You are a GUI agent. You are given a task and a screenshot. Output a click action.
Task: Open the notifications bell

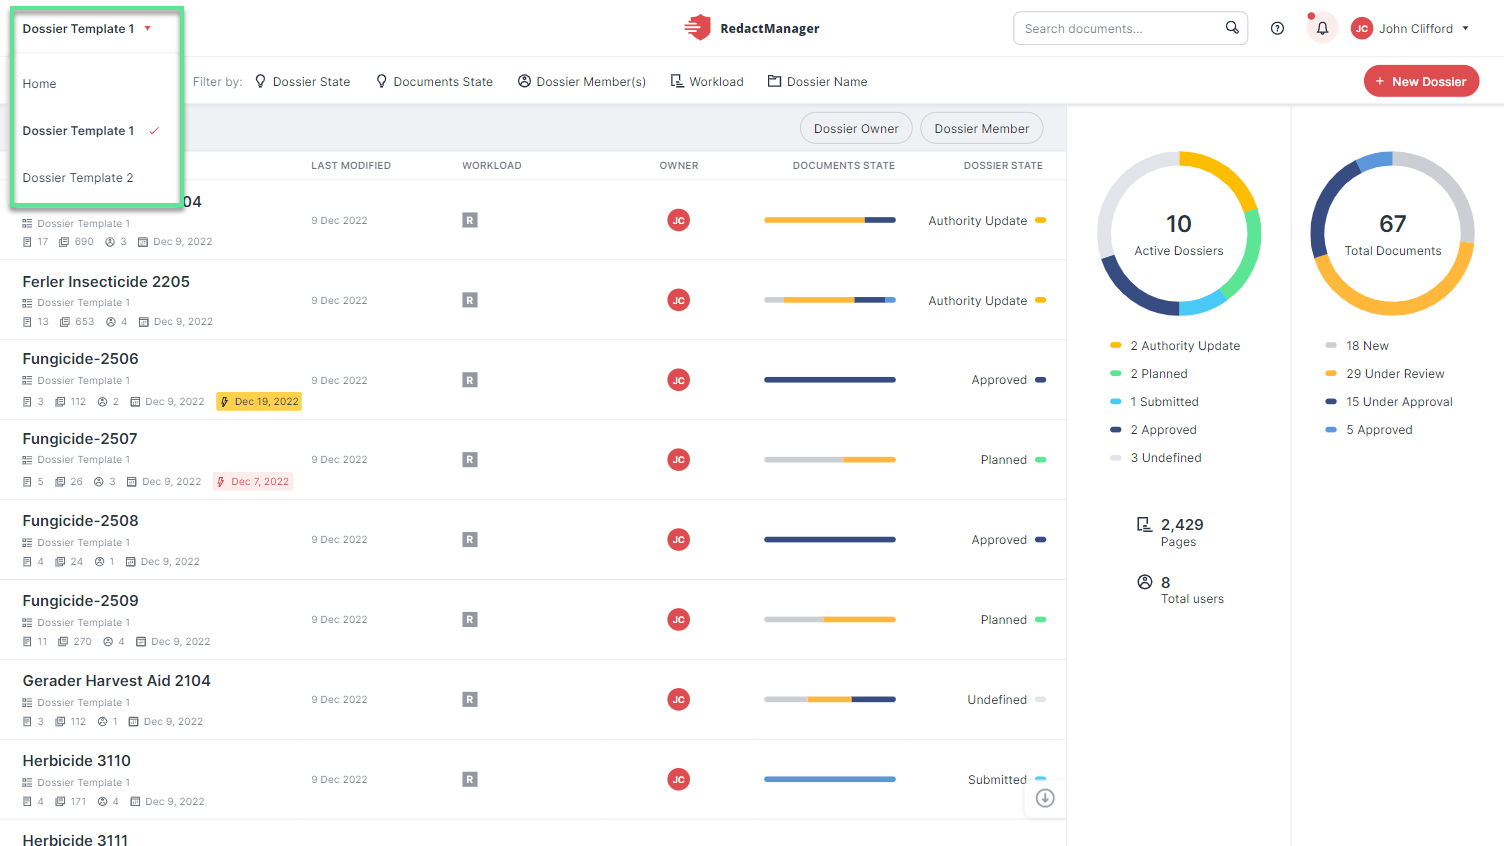(1322, 28)
